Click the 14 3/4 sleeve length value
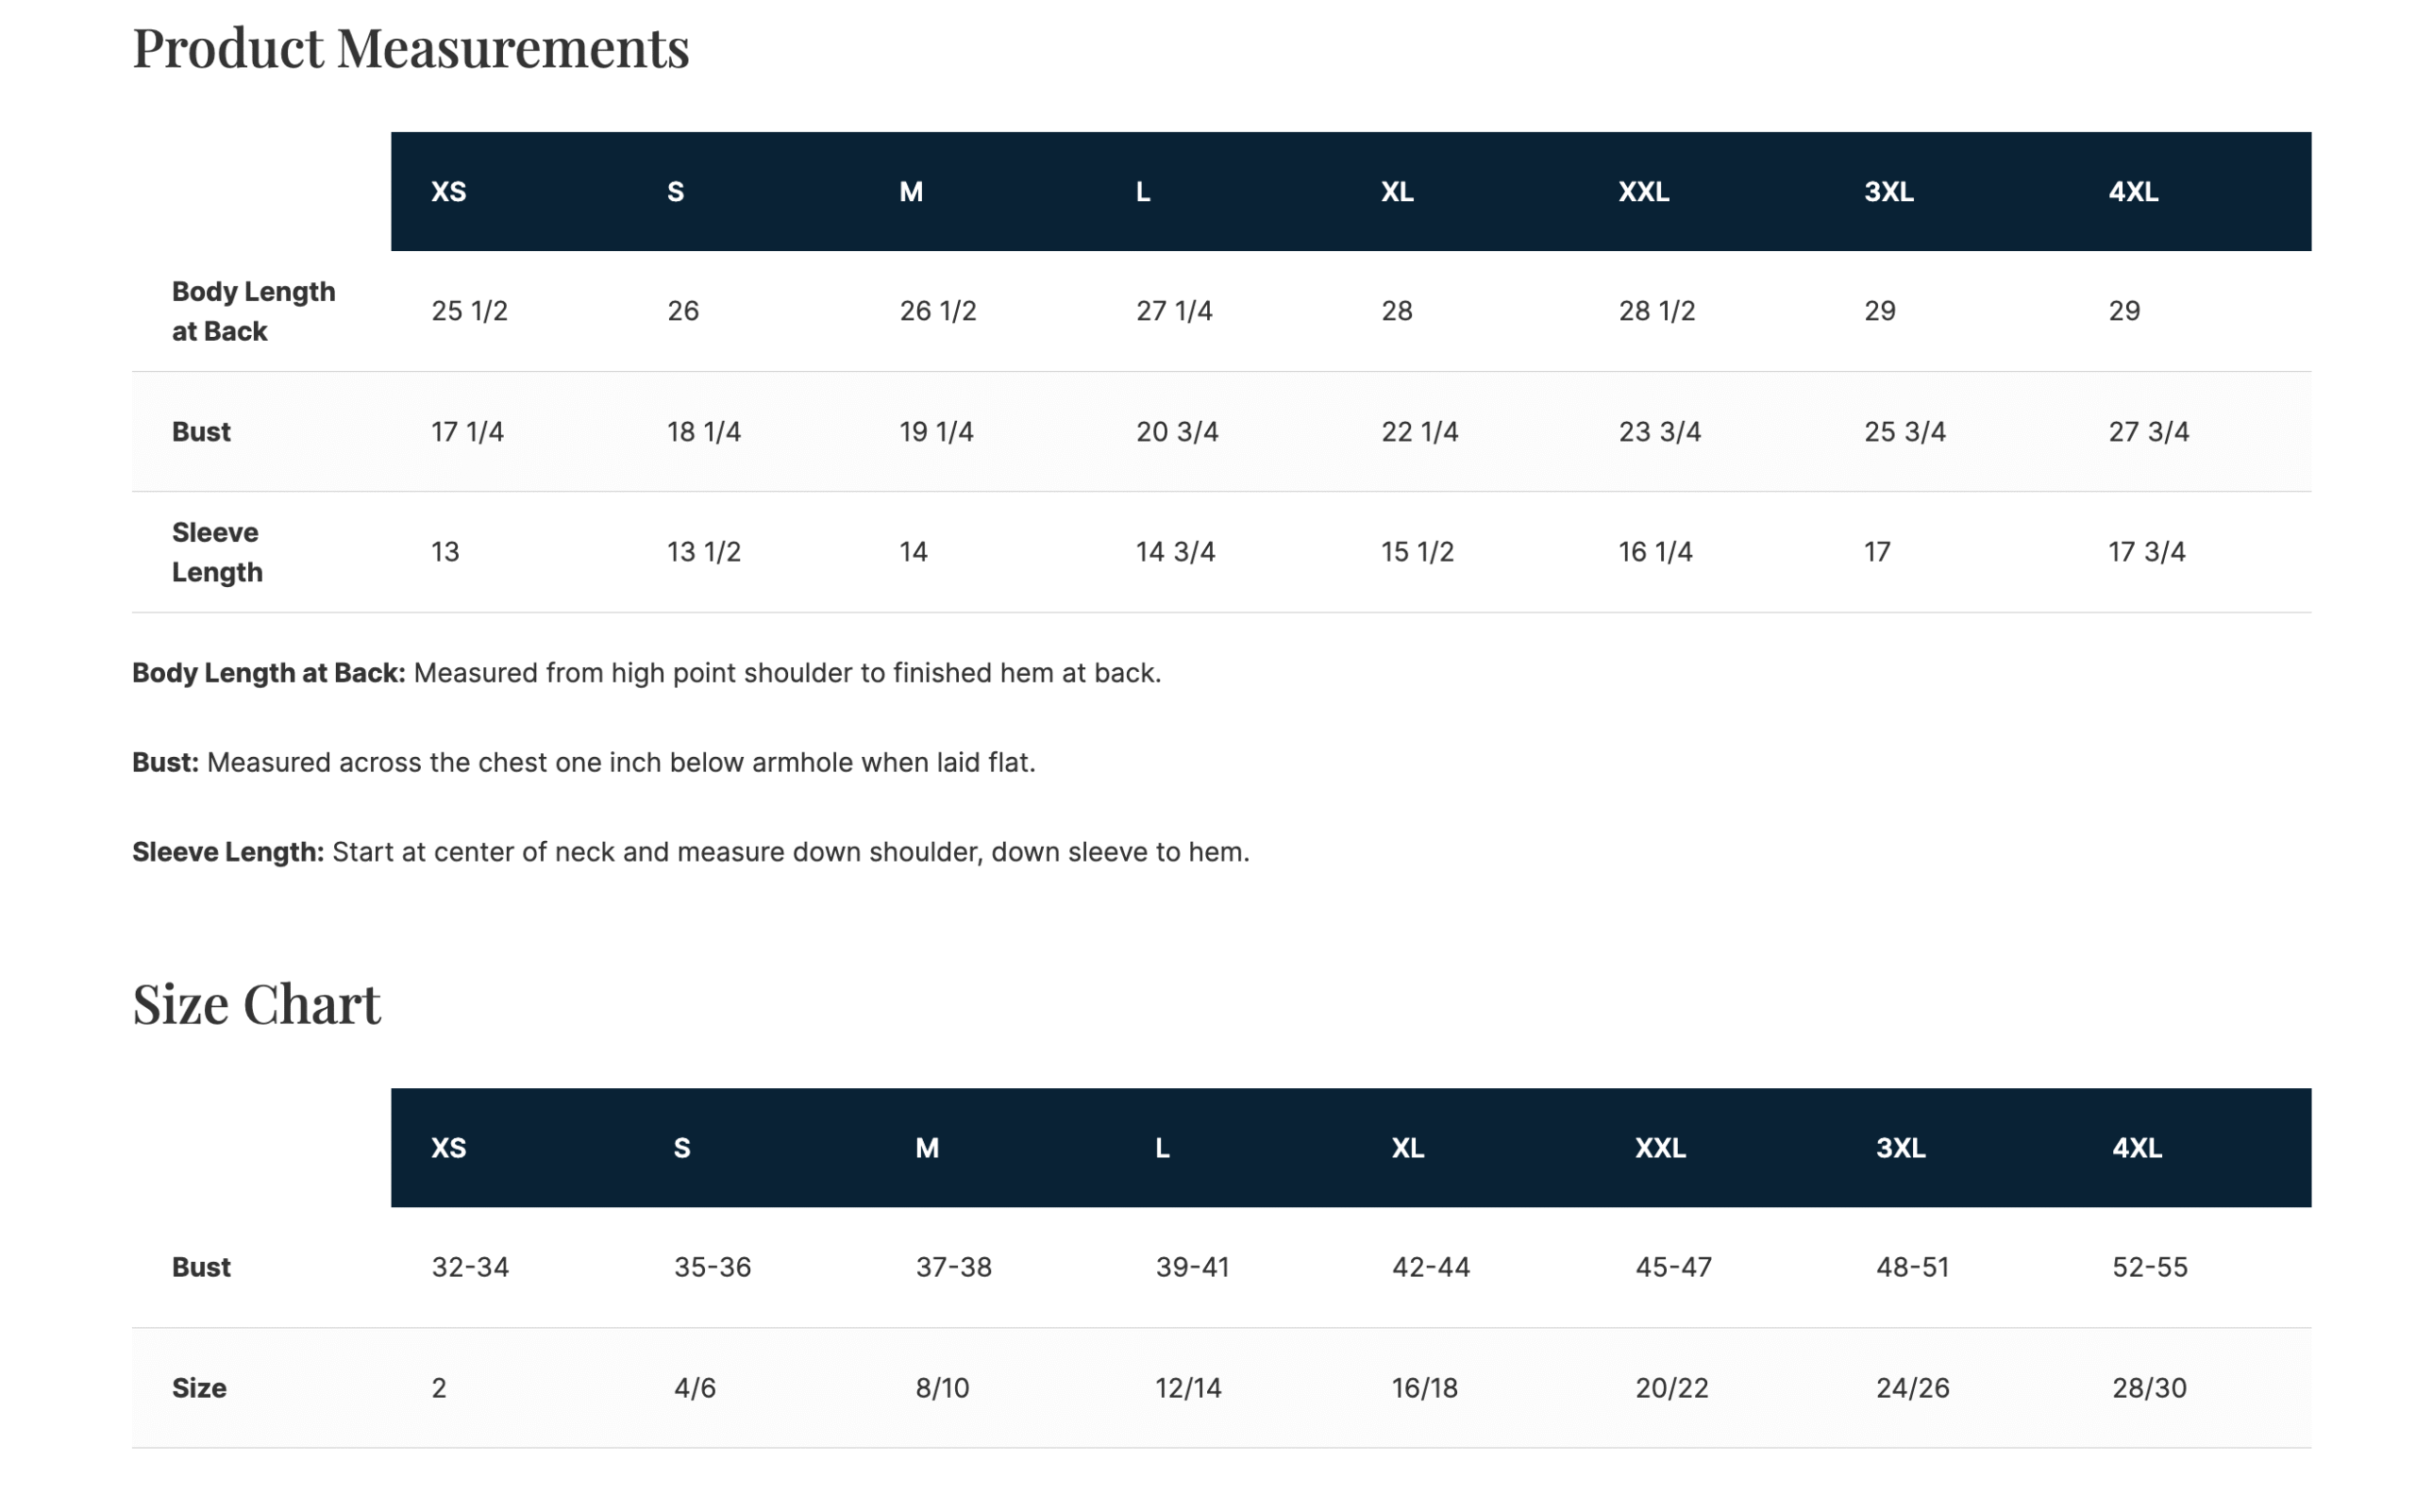Viewport: 2416px width, 1512px height. pos(1175,552)
